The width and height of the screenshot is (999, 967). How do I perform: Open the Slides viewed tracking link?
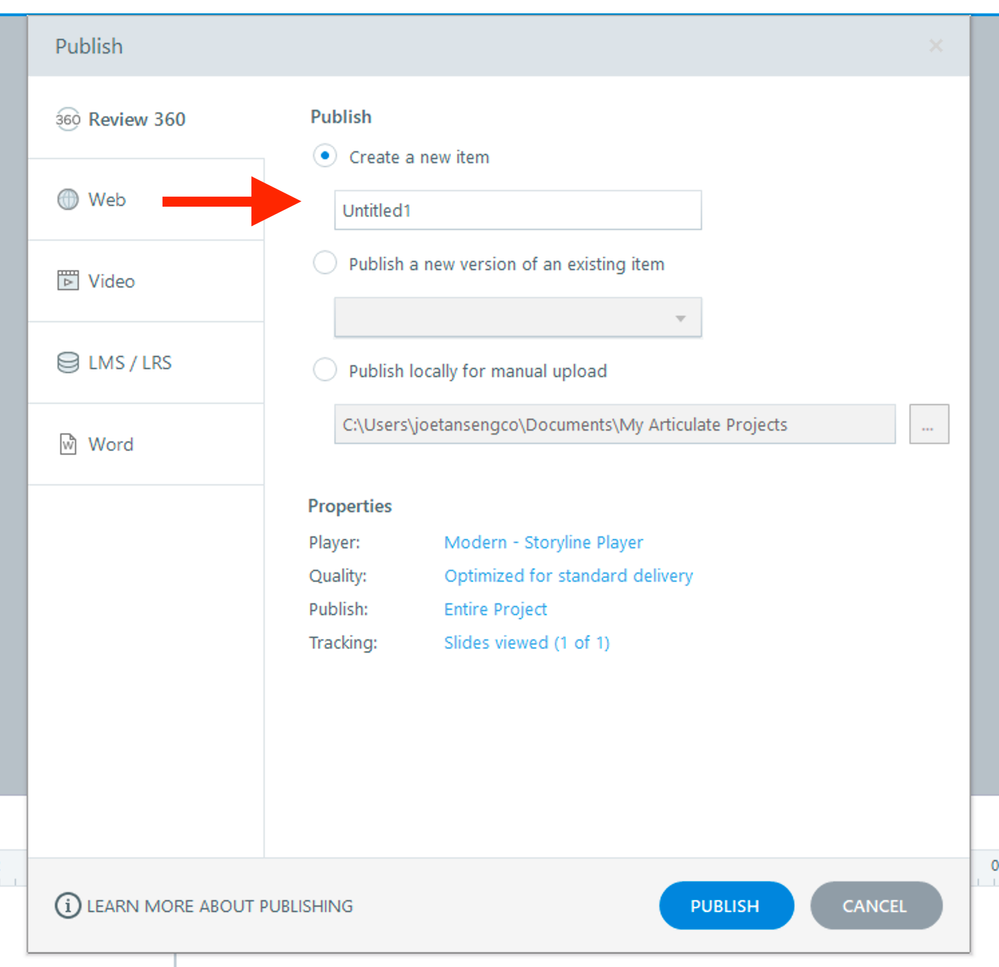[x=526, y=643]
